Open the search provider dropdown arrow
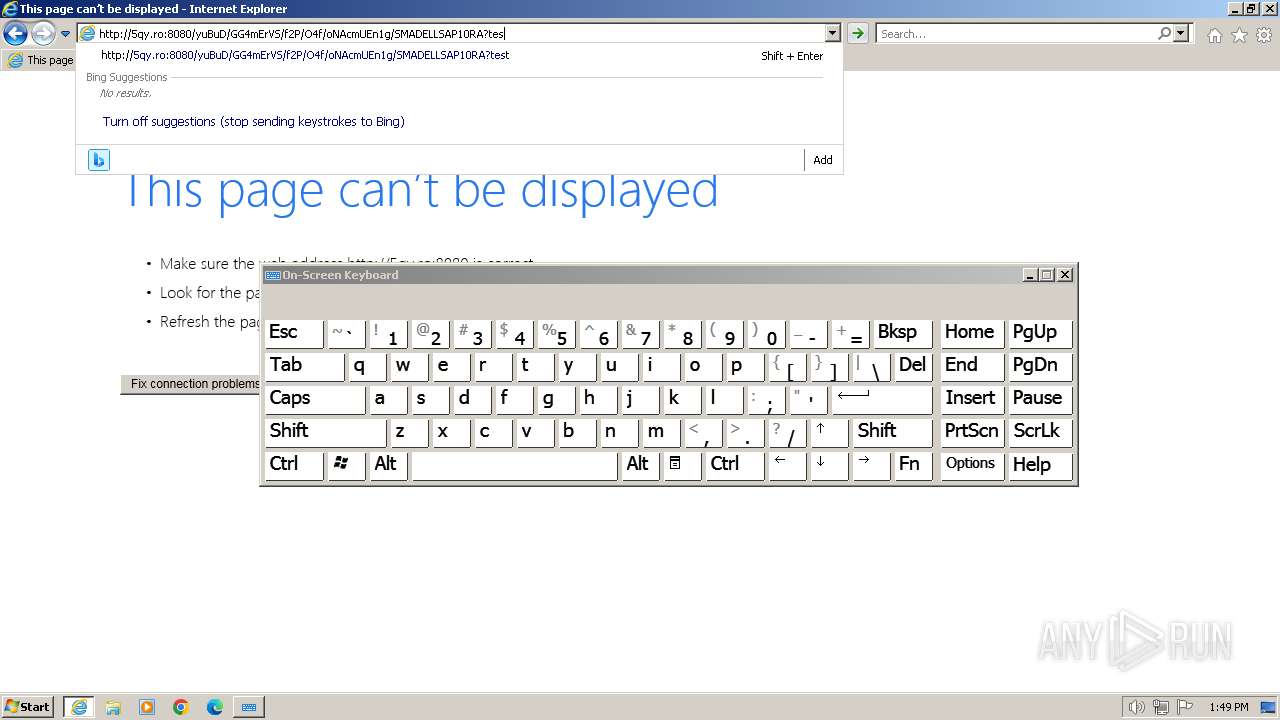Viewport: 1280px width, 720px height. click(1181, 34)
